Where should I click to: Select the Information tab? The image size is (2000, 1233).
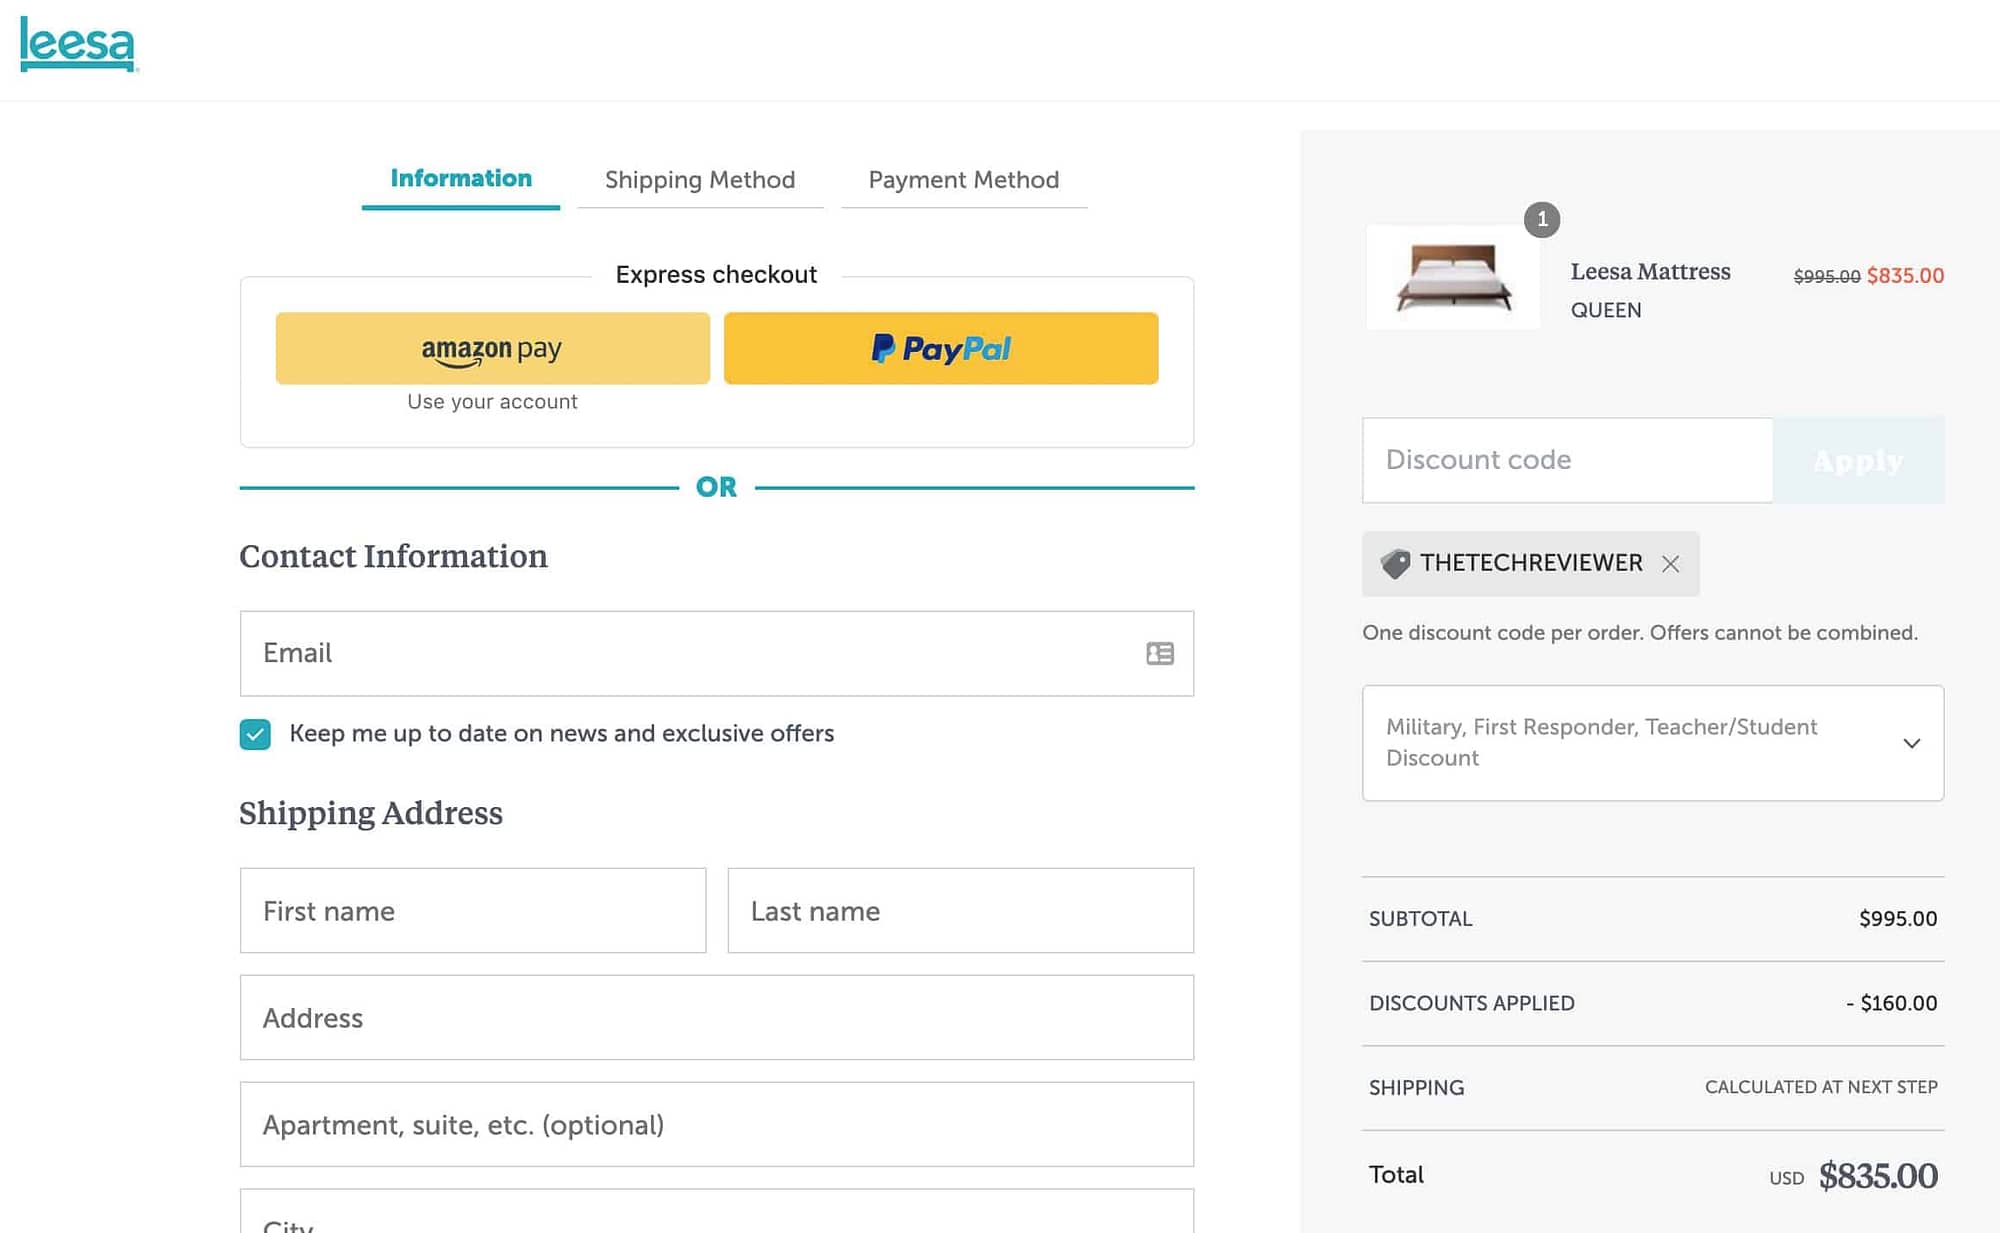click(x=461, y=180)
